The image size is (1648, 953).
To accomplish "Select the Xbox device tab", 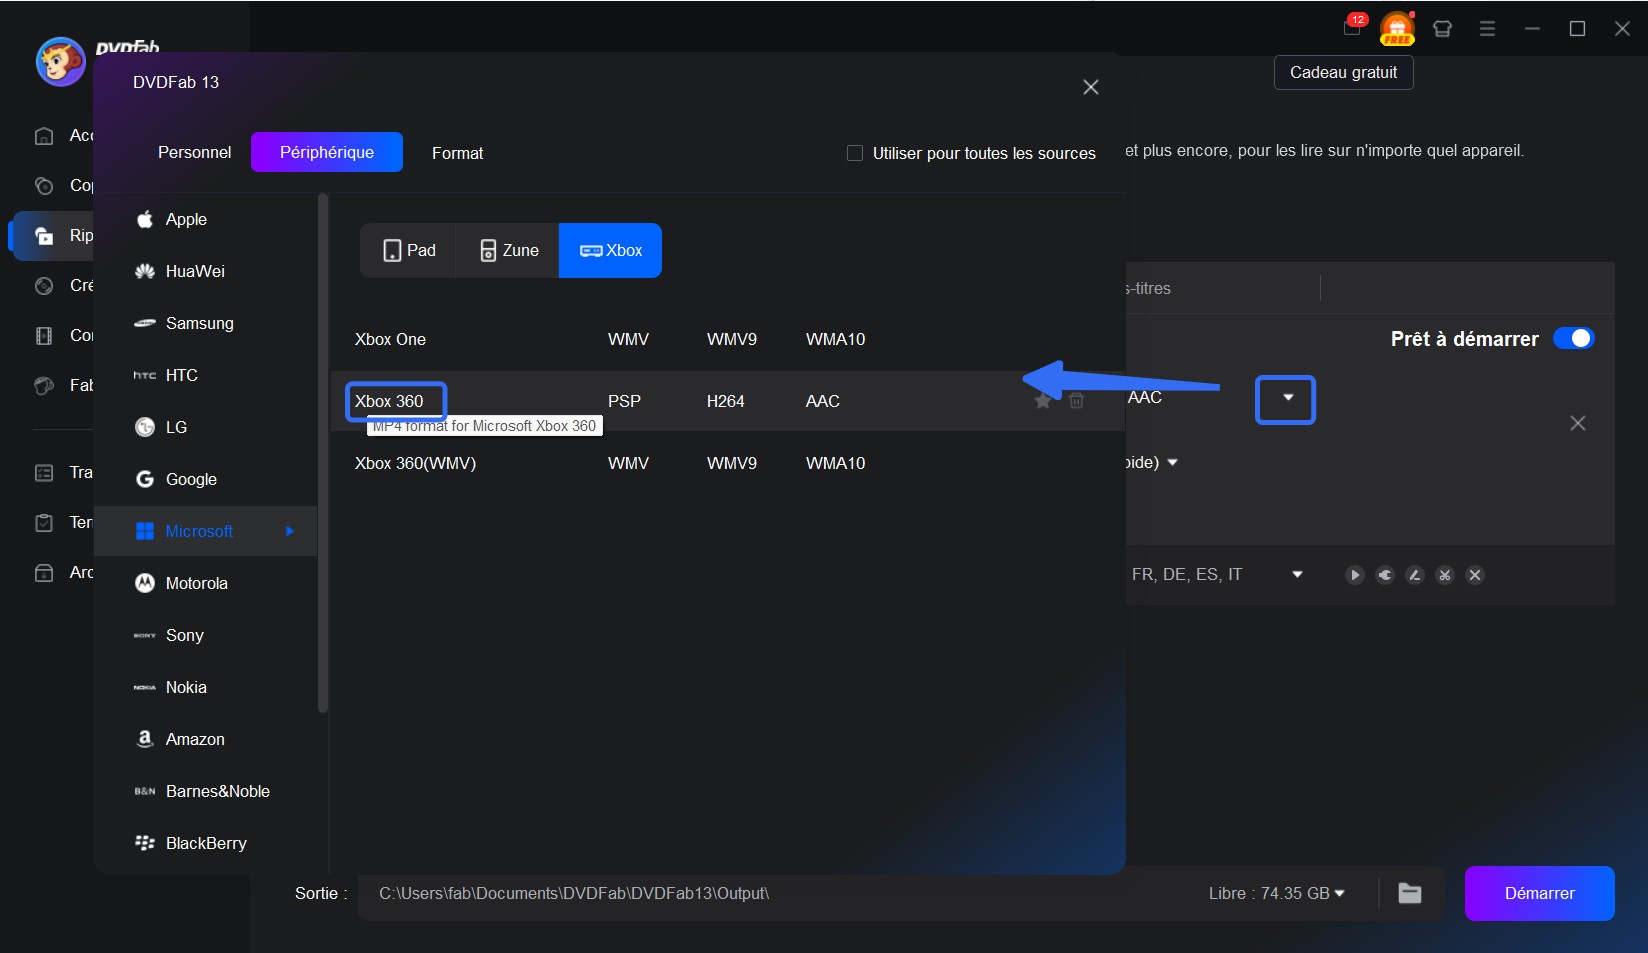I will point(610,250).
